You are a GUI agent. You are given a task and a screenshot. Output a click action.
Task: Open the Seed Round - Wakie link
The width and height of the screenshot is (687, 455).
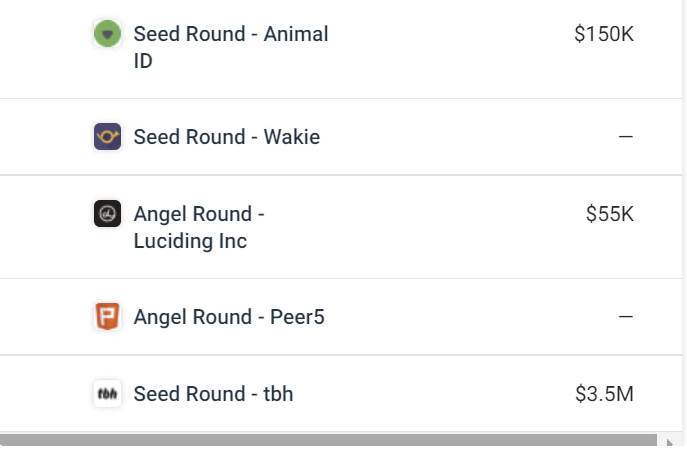coord(227,137)
